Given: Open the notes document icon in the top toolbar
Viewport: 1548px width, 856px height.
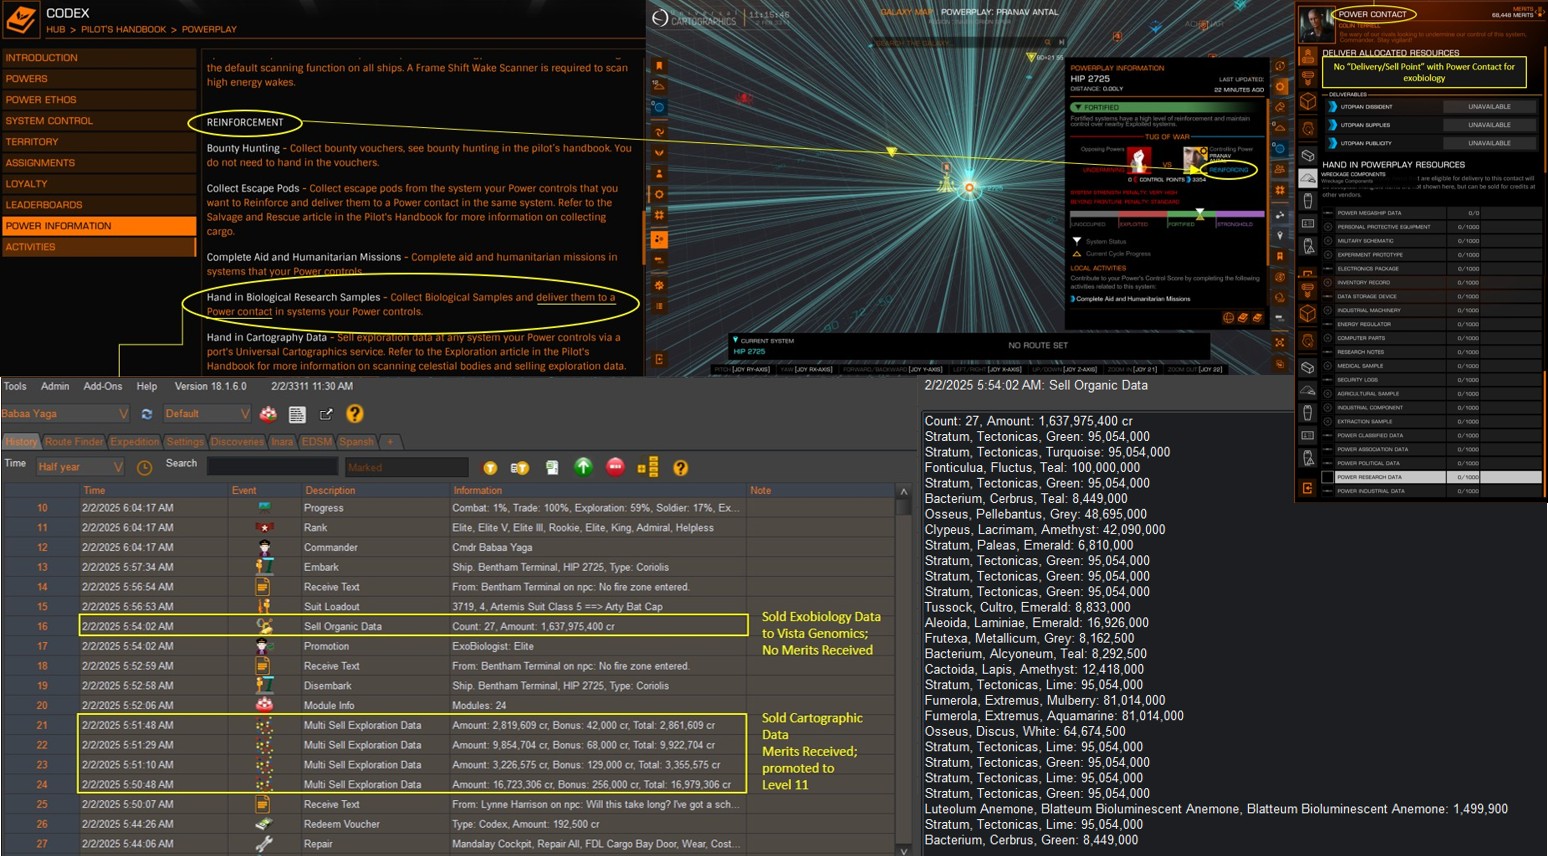Looking at the screenshot, I should coord(297,414).
